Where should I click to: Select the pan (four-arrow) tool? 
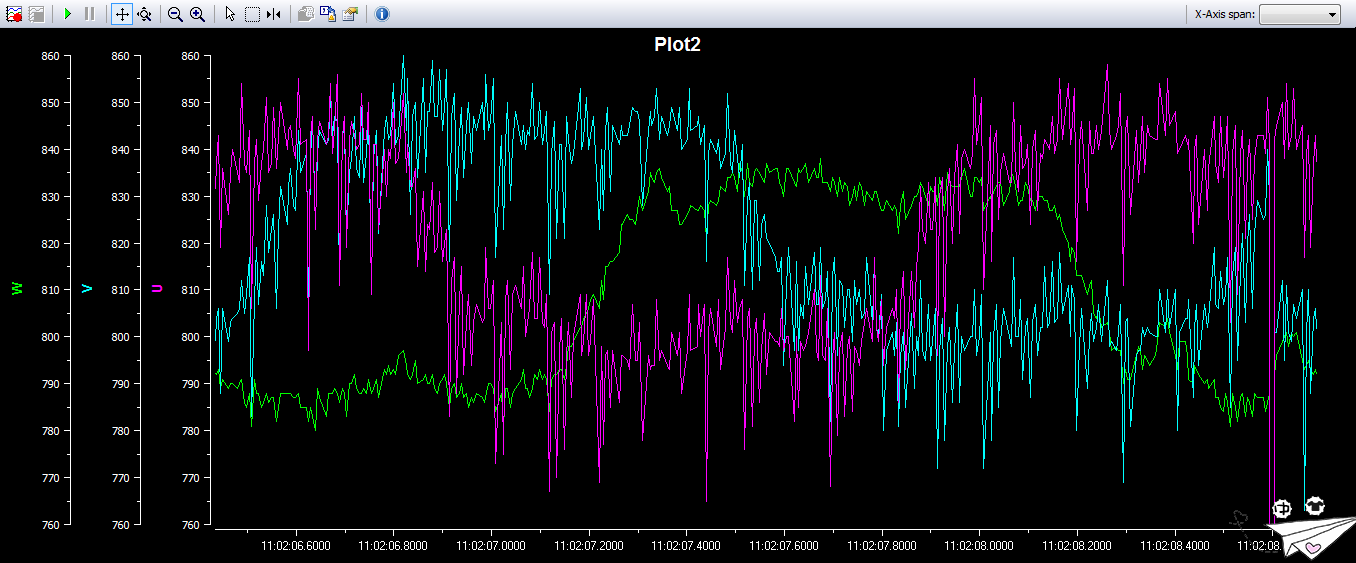pos(121,14)
